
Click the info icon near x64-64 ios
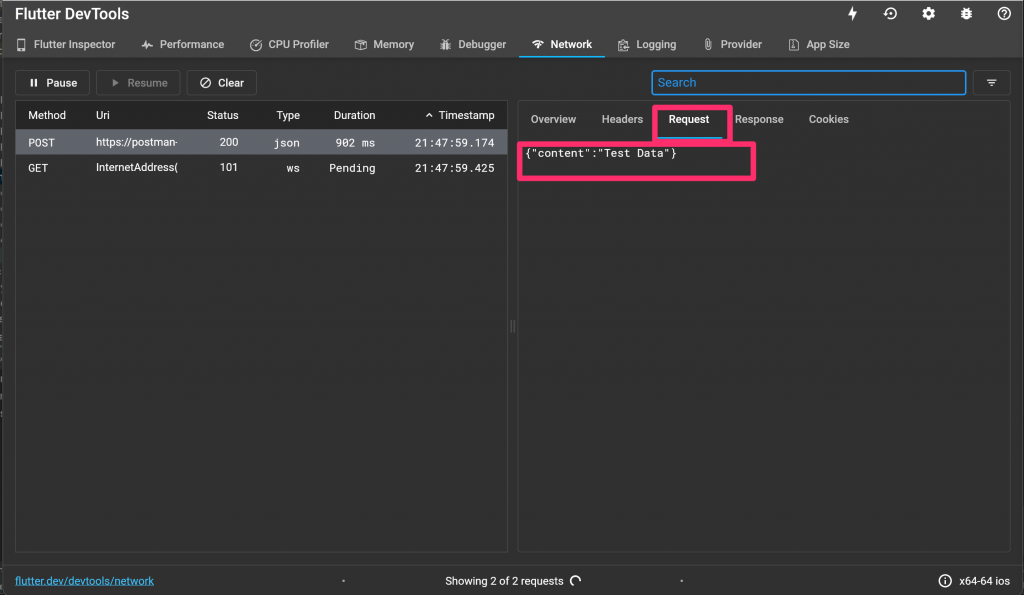coord(944,581)
